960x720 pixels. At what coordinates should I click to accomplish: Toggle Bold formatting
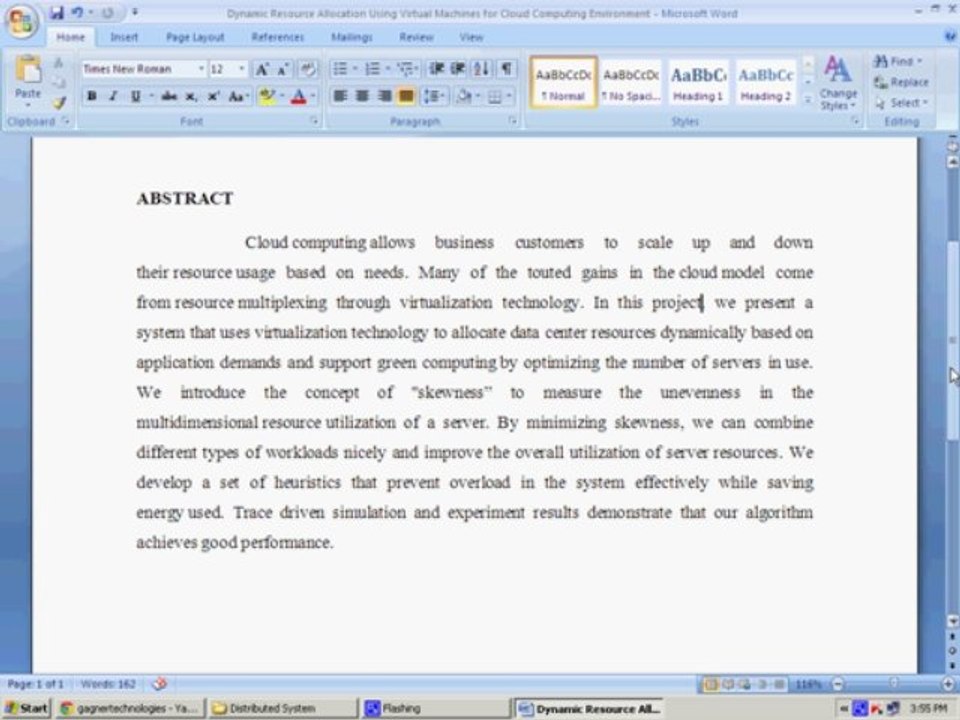pos(92,96)
